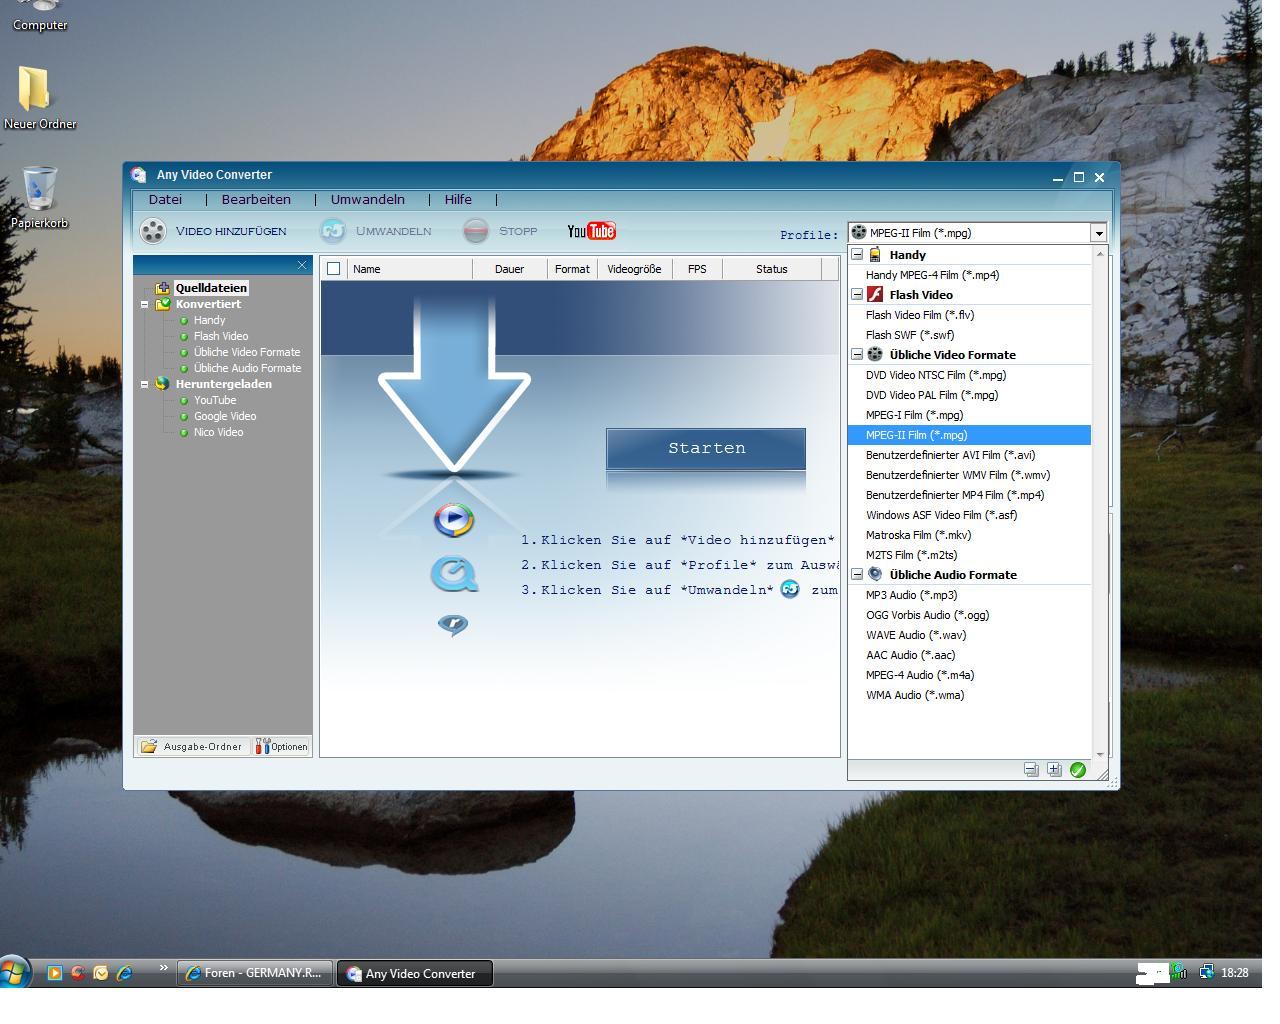
Task: Open Optionen settings button
Action: click(x=282, y=746)
